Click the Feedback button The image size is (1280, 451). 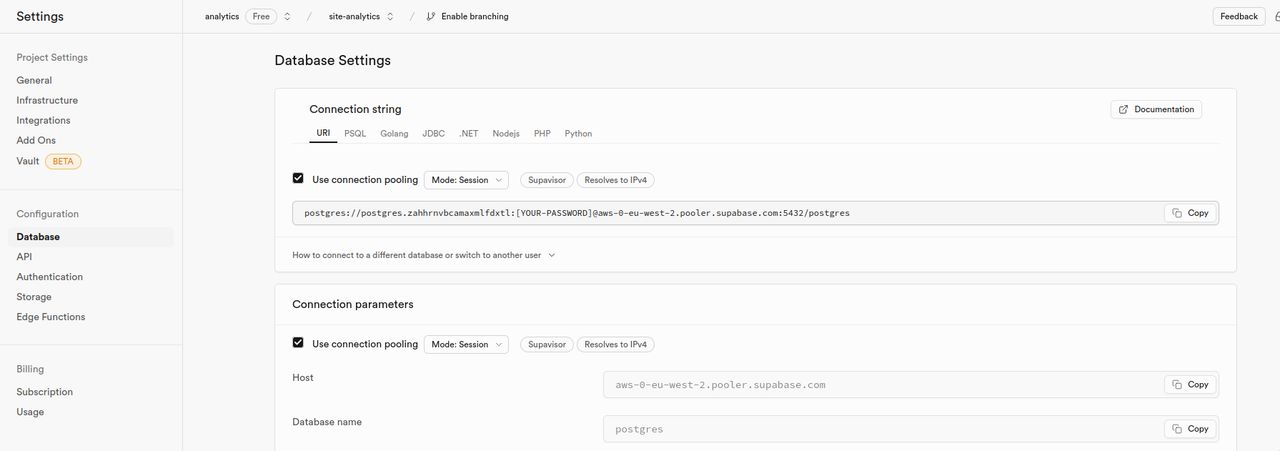tap(1239, 16)
